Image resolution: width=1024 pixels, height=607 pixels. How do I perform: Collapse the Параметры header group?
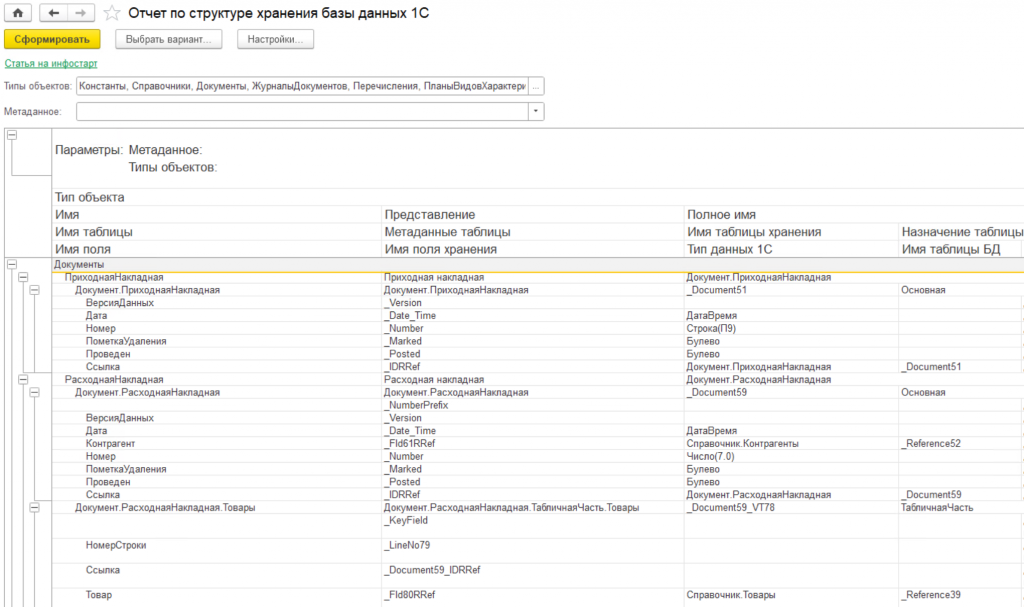(12, 135)
